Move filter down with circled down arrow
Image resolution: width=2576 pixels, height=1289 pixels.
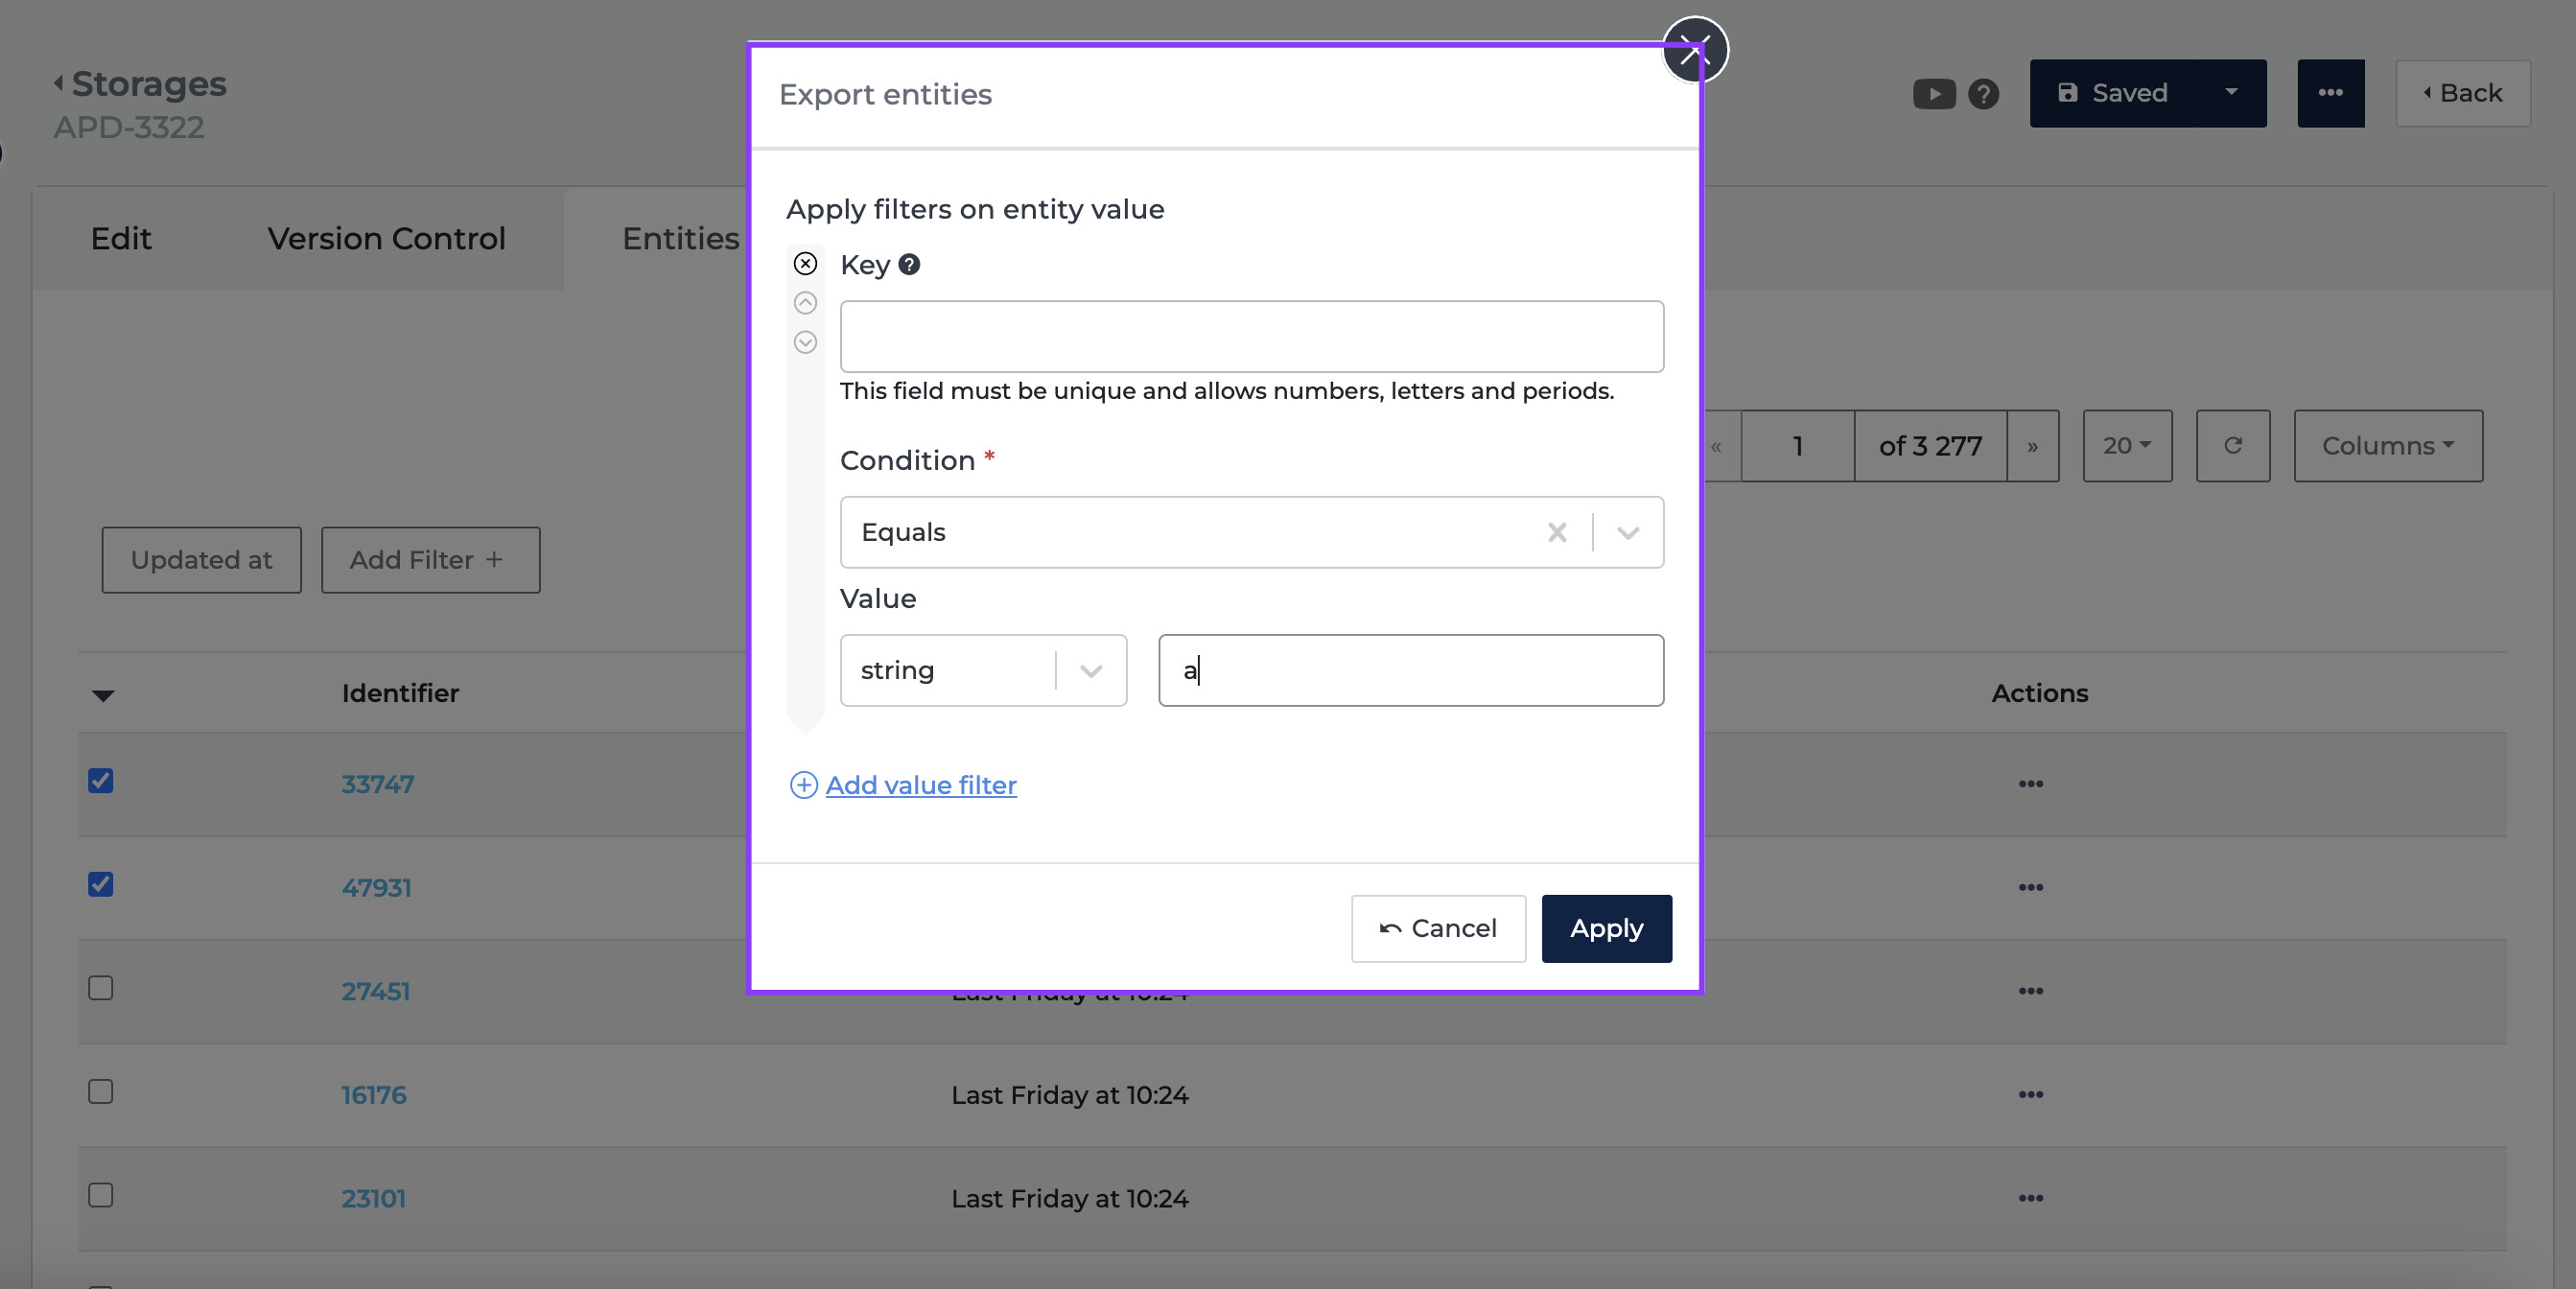[x=805, y=342]
